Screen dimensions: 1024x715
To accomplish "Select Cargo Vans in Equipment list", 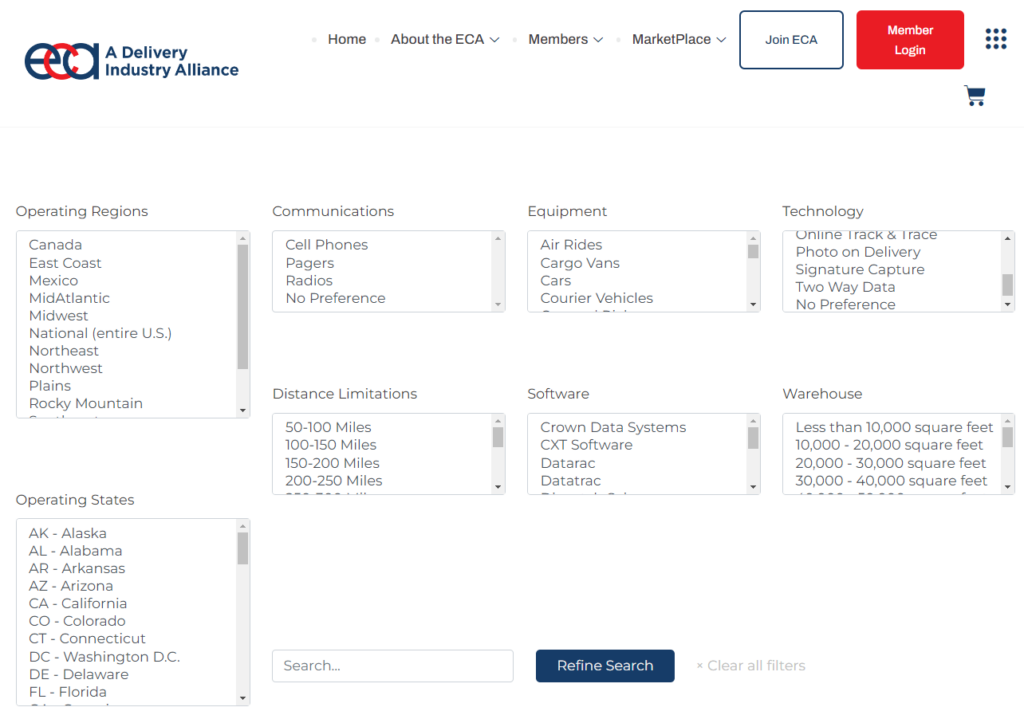I will [580, 263].
